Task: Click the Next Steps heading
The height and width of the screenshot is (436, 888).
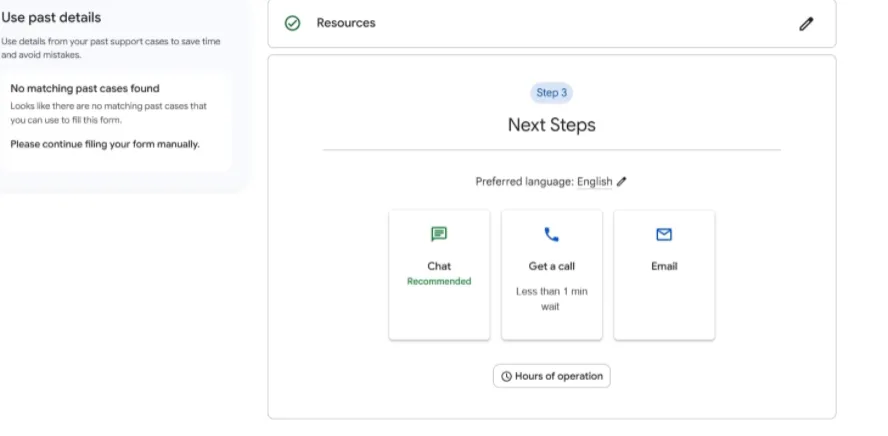Action: tap(552, 125)
